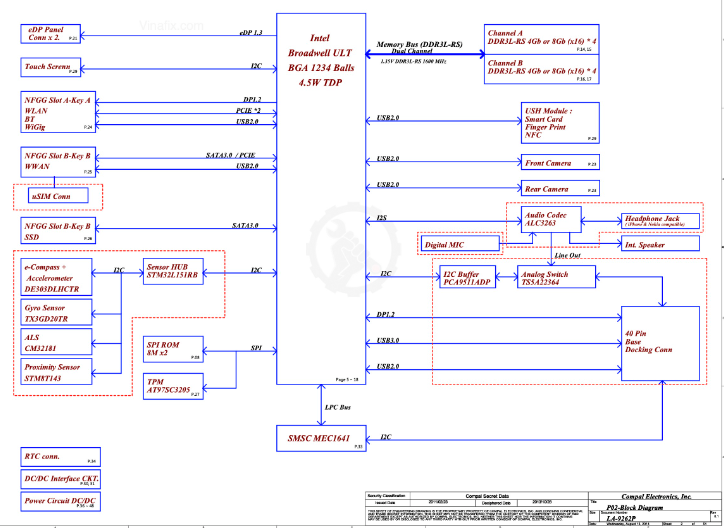
Task: Click the I2S signal label
Action: pos(381,218)
